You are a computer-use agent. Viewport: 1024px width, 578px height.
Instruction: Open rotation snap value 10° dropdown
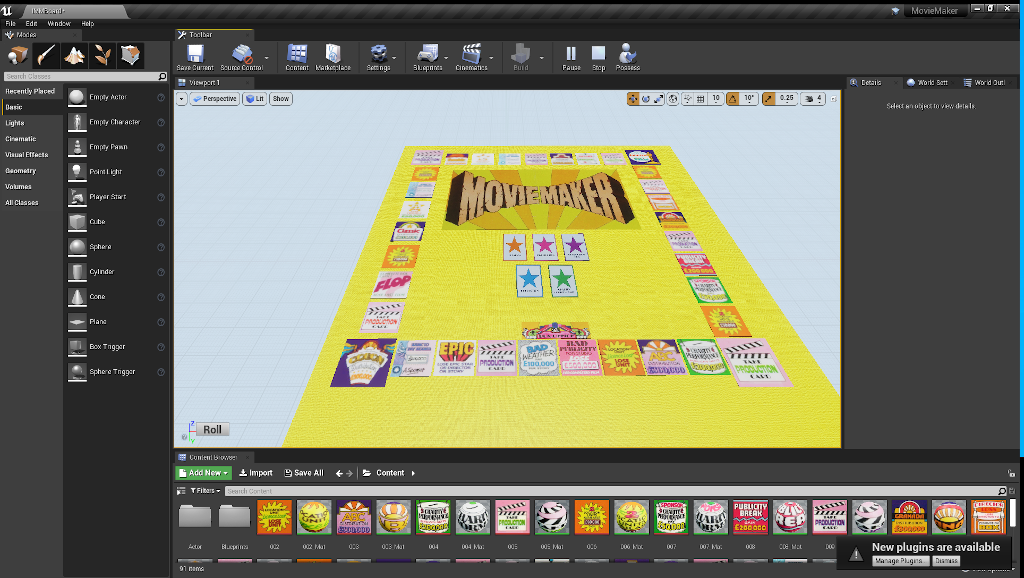pos(749,99)
